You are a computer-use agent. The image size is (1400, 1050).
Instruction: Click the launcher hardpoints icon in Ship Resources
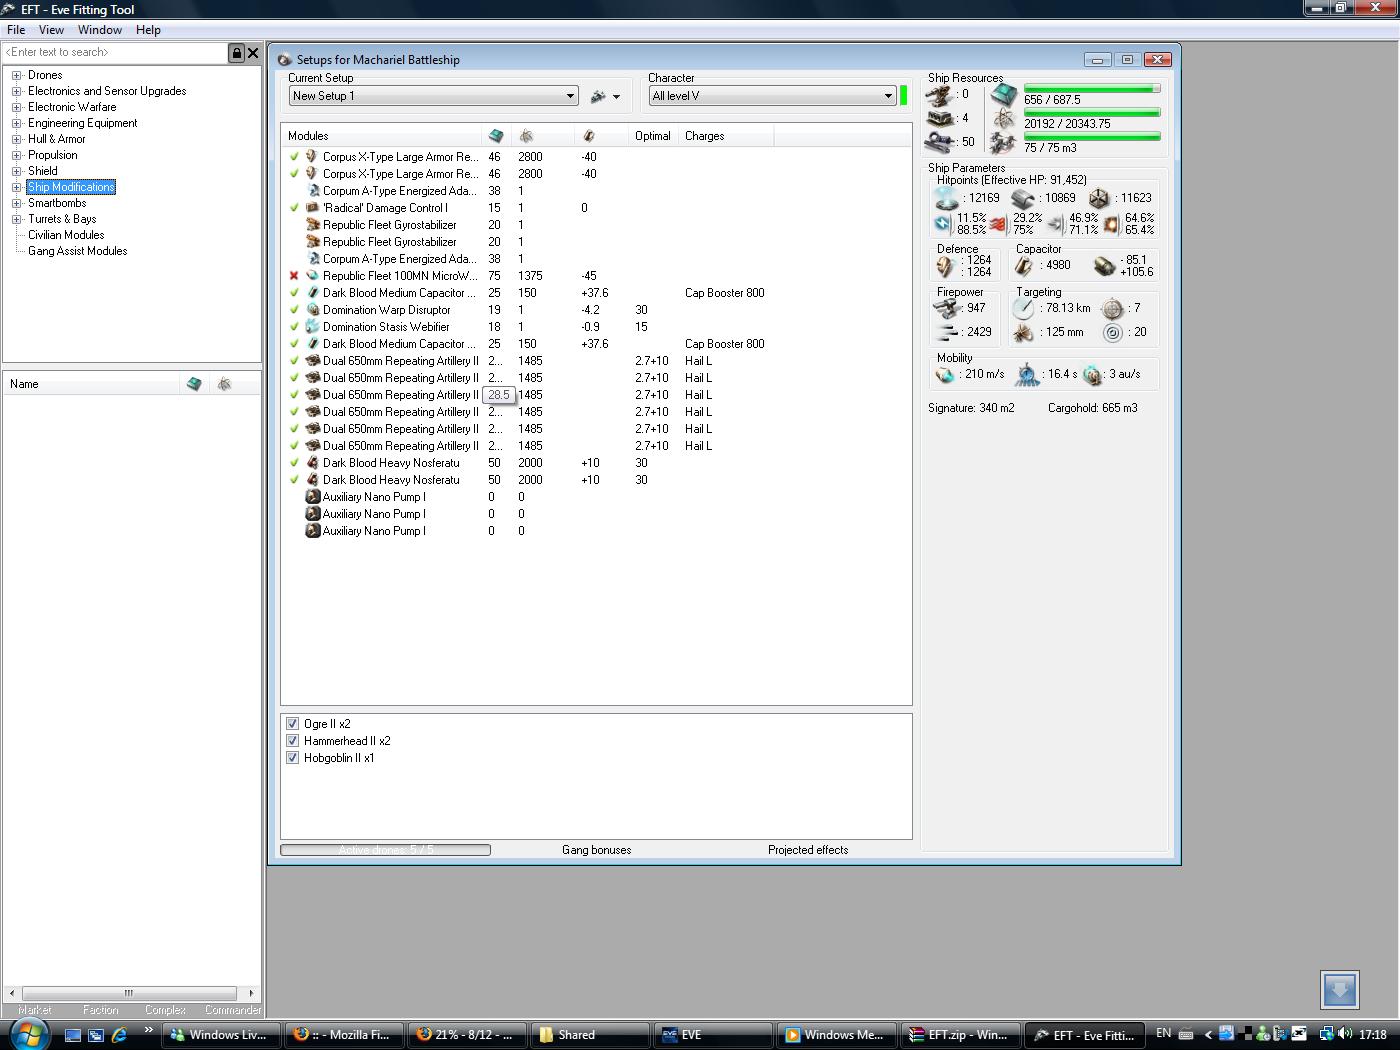point(940,118)
